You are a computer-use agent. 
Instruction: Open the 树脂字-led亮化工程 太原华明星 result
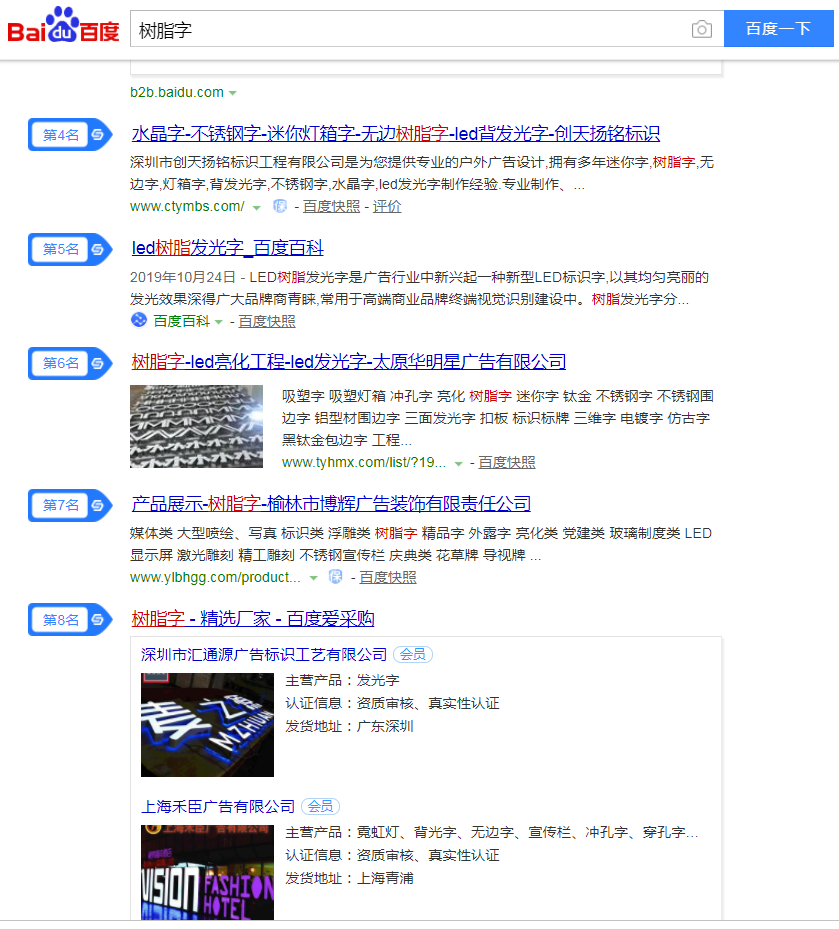coord(348,361)
